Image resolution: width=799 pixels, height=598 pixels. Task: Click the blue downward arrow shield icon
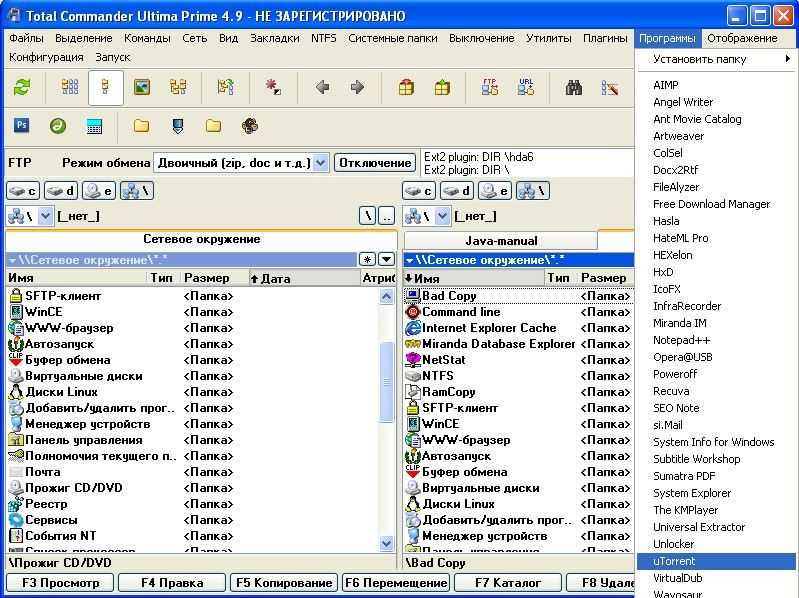click(177, 126)
